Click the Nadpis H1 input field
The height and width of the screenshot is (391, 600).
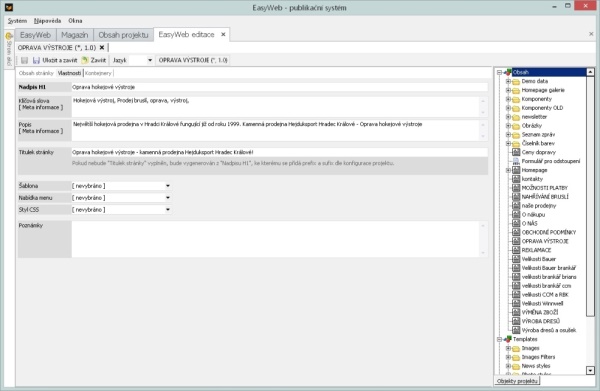point(279,87)
